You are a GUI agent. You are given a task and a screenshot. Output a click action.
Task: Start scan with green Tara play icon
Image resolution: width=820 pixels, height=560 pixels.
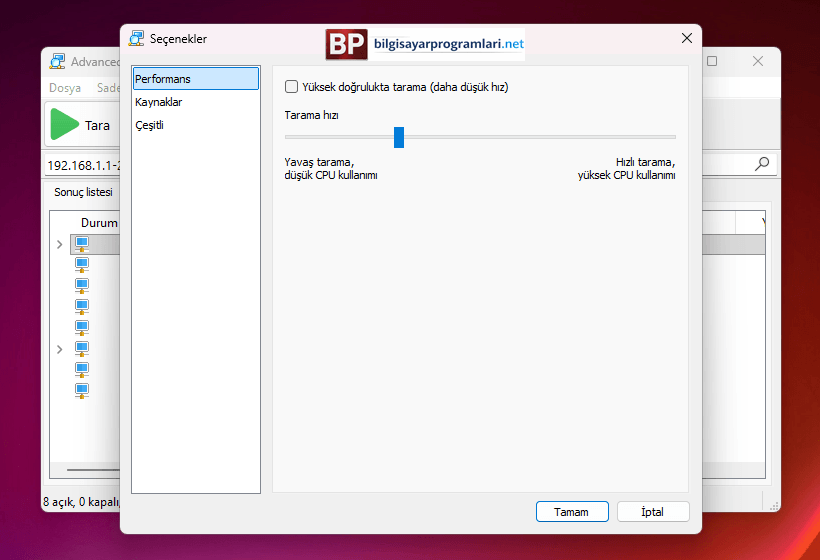[x=64, y=124]
